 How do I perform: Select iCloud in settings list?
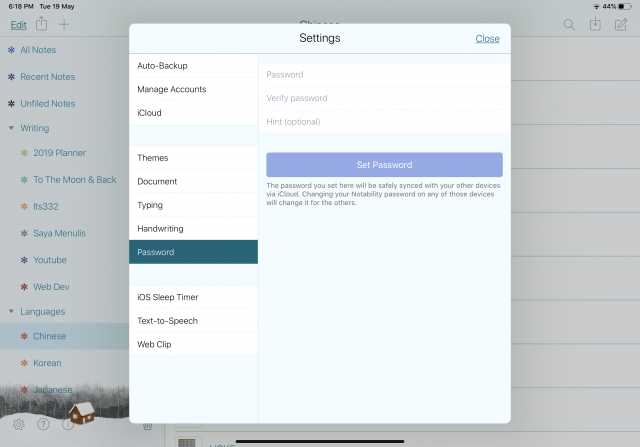(193, 113)
